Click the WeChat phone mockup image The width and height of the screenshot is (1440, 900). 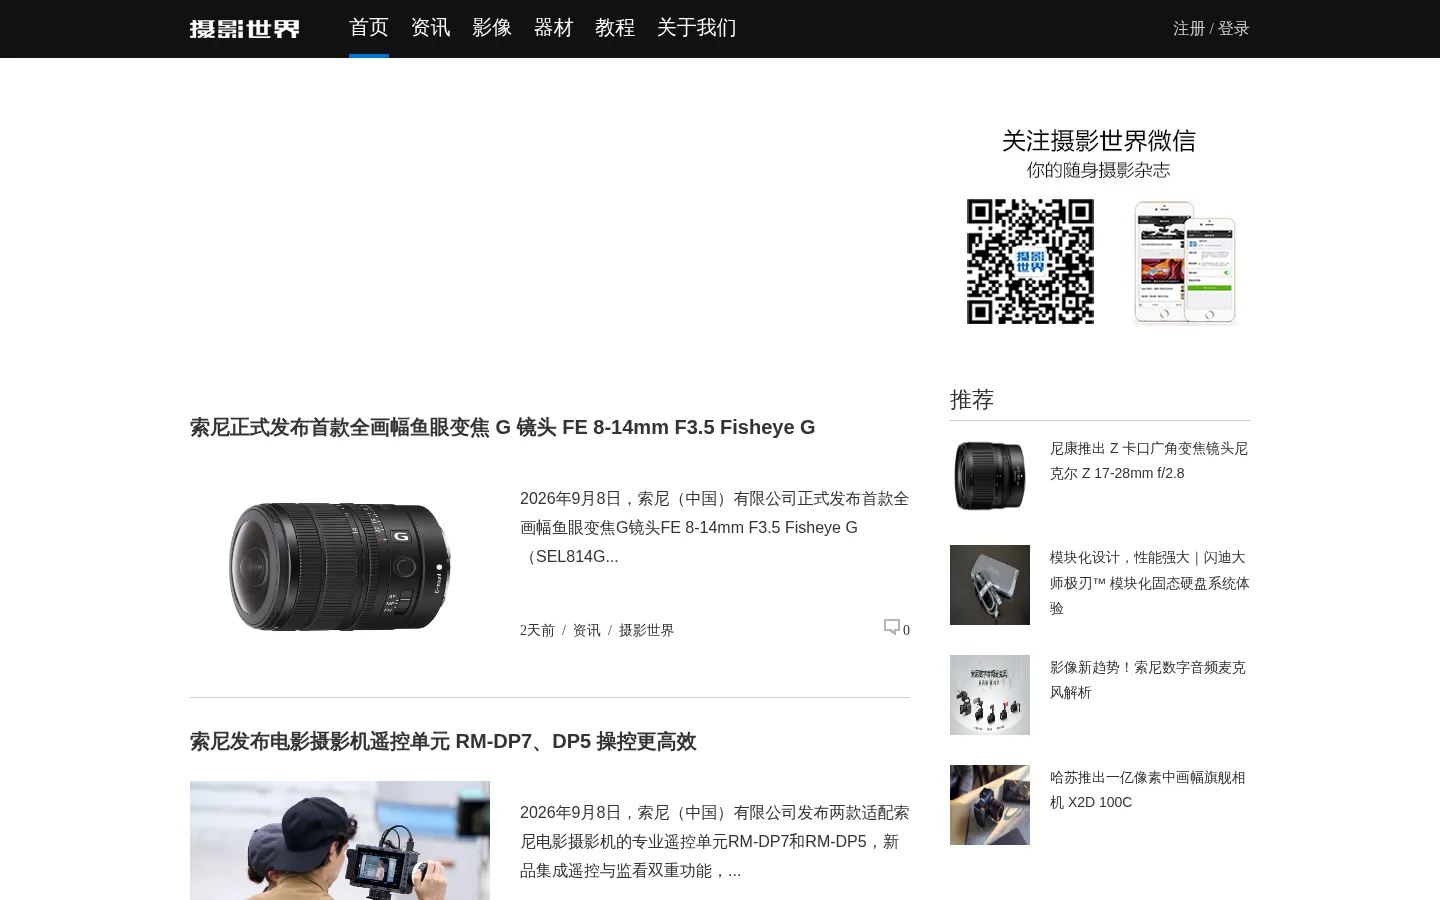1185,263
